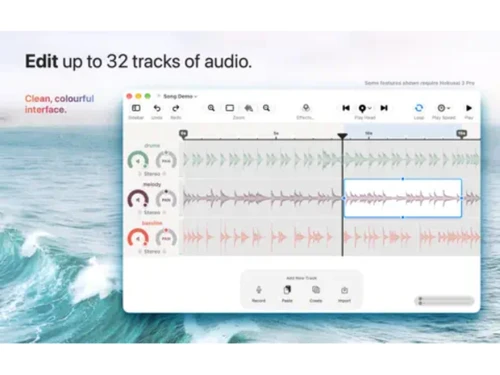Click the bottom handle of the melody selection
Image resolution: width=500 pixels, height=375 pixels.
tap(403, 217)
